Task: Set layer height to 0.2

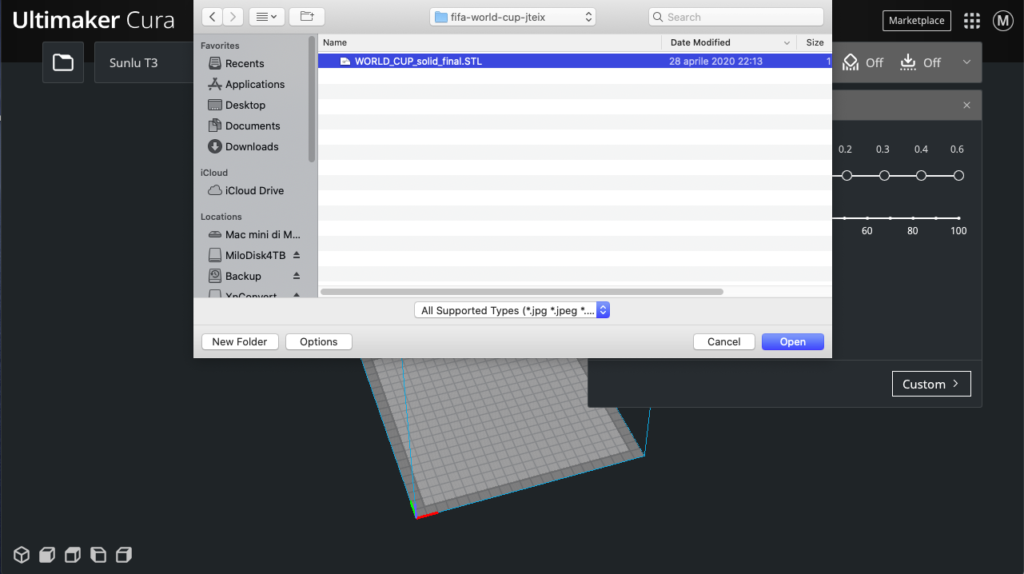Action: (846, 176)
